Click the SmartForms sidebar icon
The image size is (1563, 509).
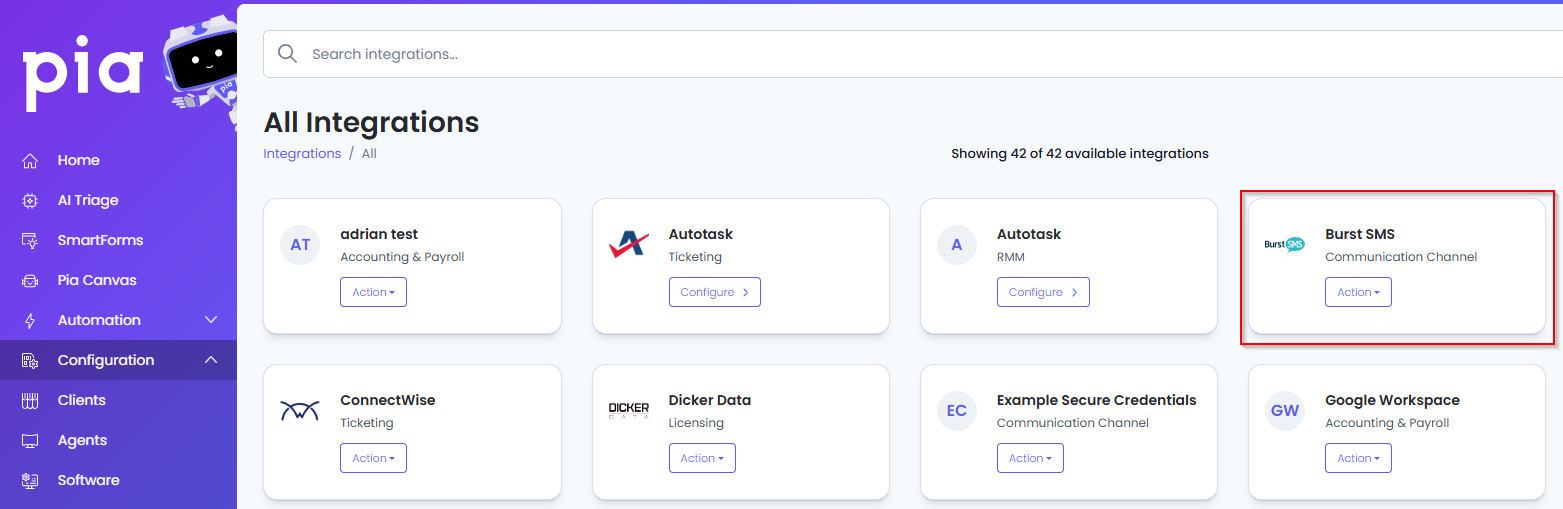tap(30, 240)
